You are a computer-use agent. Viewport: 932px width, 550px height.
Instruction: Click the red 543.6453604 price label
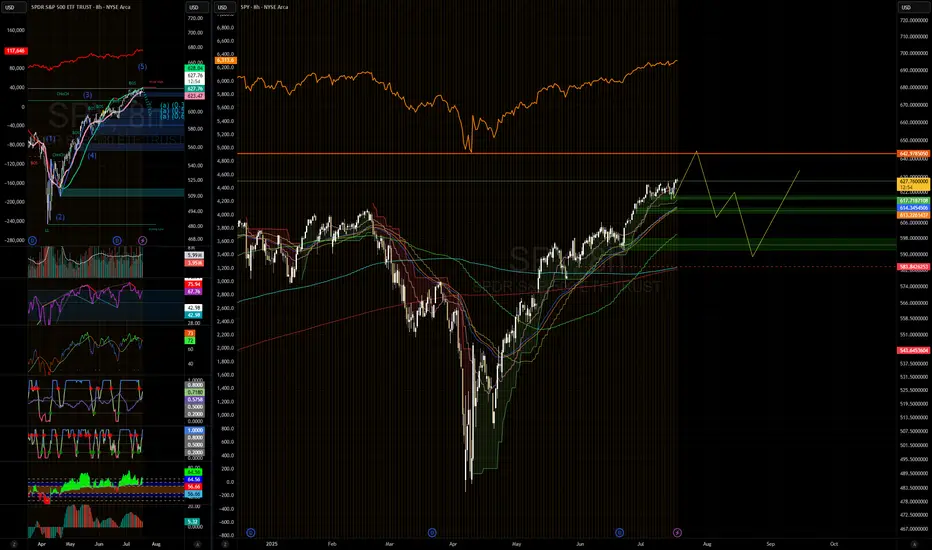pos(914,350)
